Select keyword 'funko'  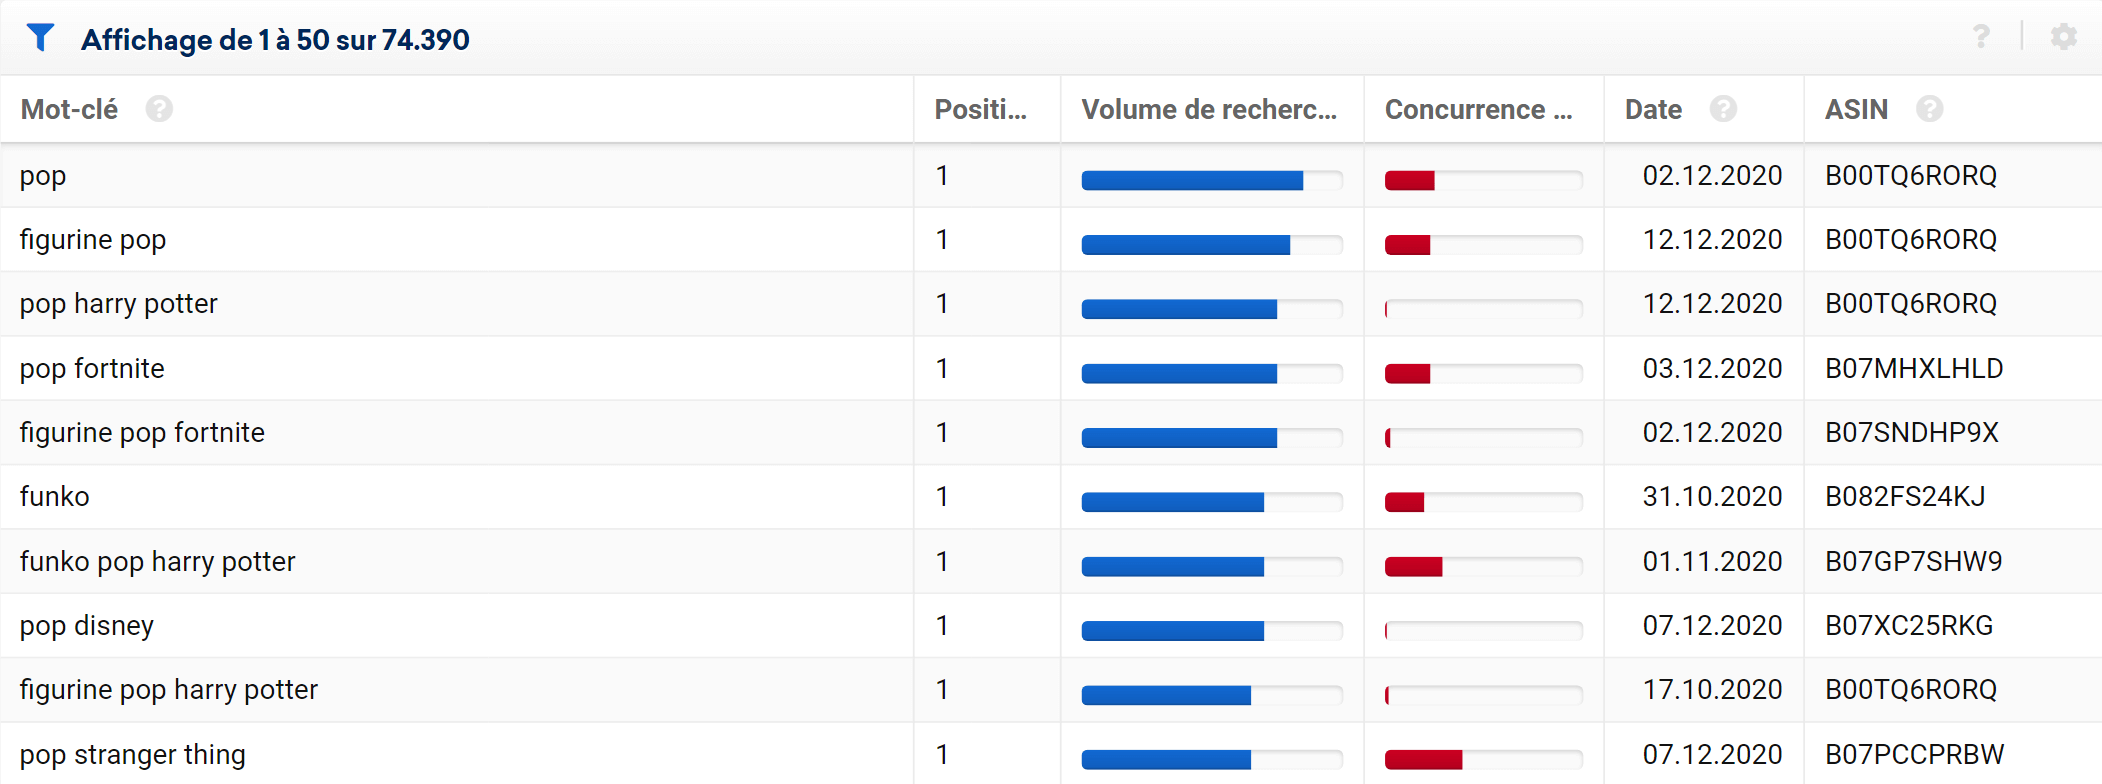click(55, 497)
